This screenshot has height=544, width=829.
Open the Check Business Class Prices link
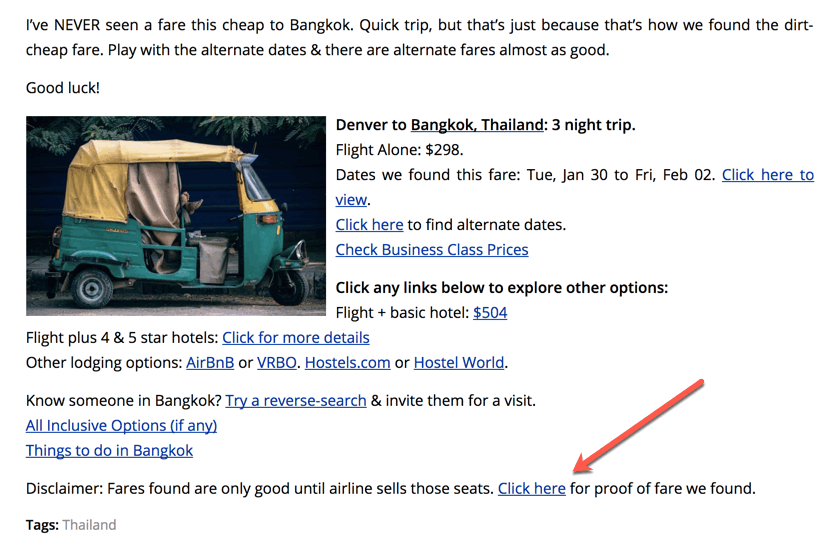[432, 250]
